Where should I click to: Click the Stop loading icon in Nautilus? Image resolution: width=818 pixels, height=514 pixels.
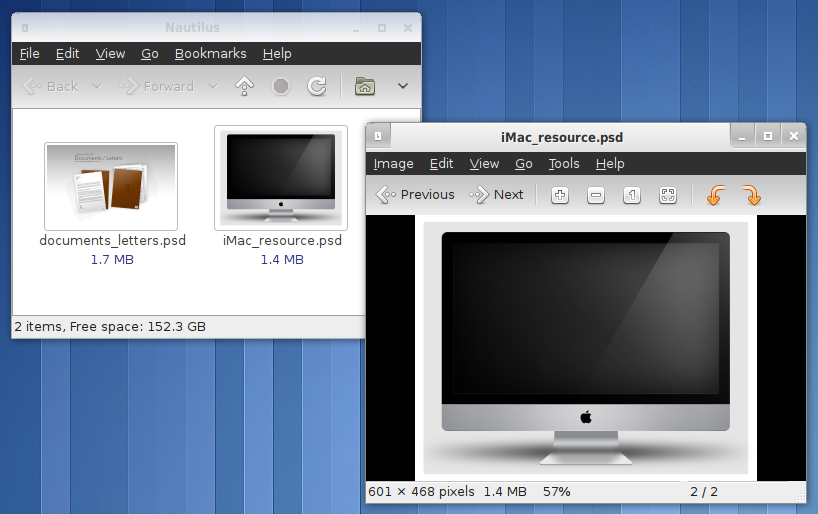(281, 86)
